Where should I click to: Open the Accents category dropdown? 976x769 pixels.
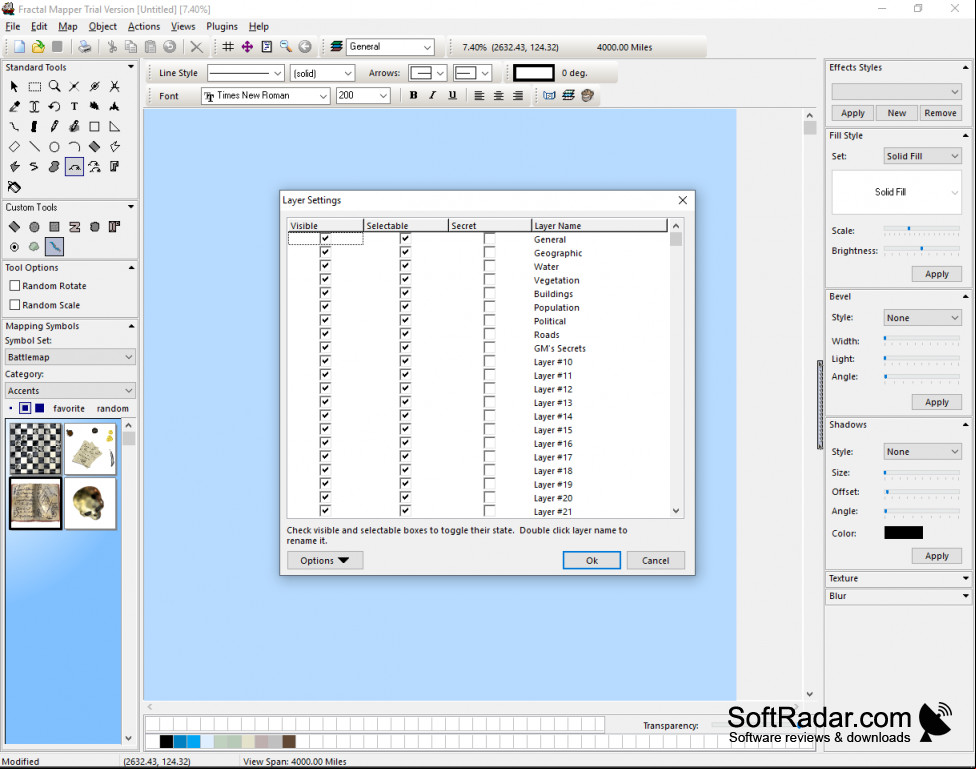(70, 390)
